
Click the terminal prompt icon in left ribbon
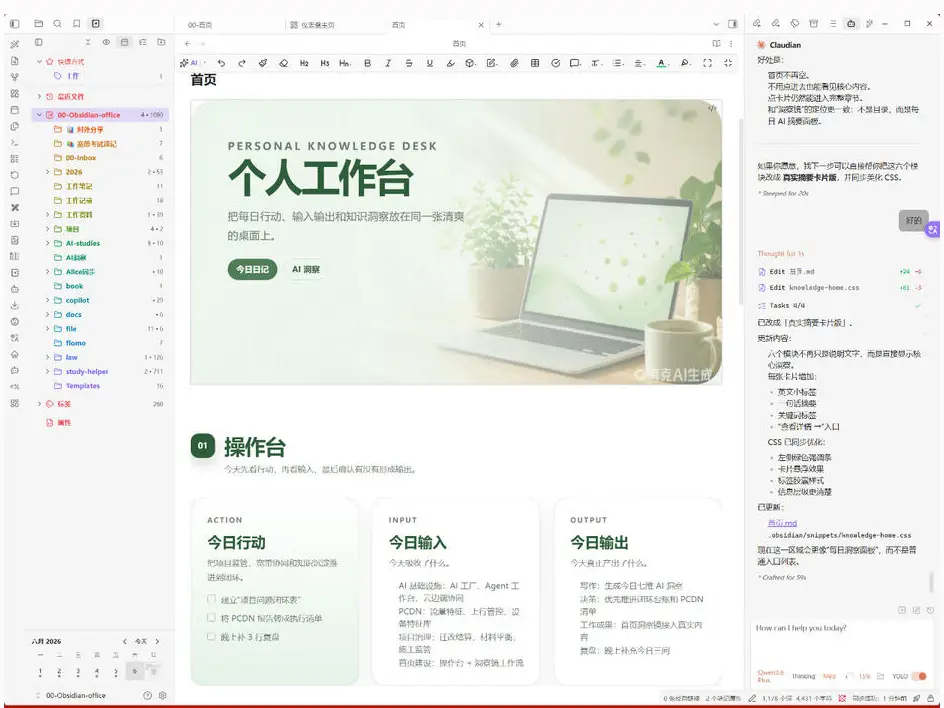pyautogui.click(x=15, y=143)
